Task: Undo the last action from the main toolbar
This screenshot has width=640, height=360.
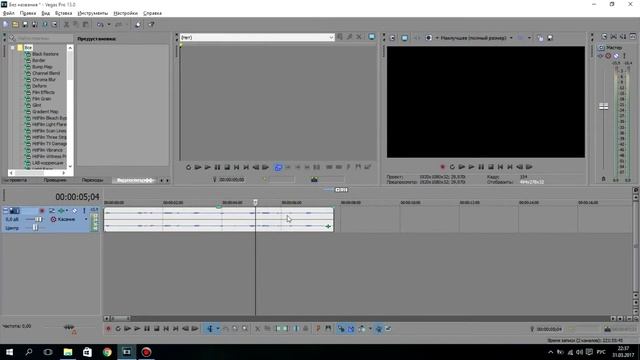Action: pos(100,24)
